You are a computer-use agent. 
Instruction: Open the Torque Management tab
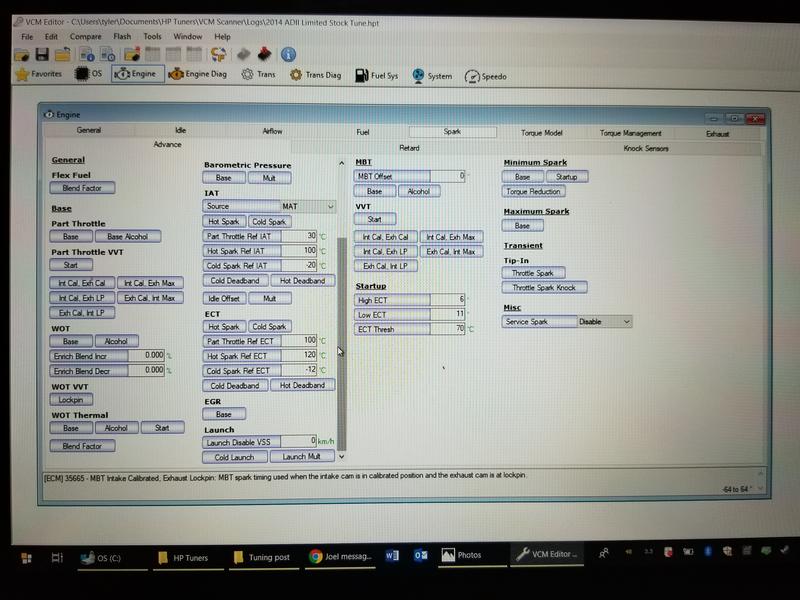[x=630, y=133]
